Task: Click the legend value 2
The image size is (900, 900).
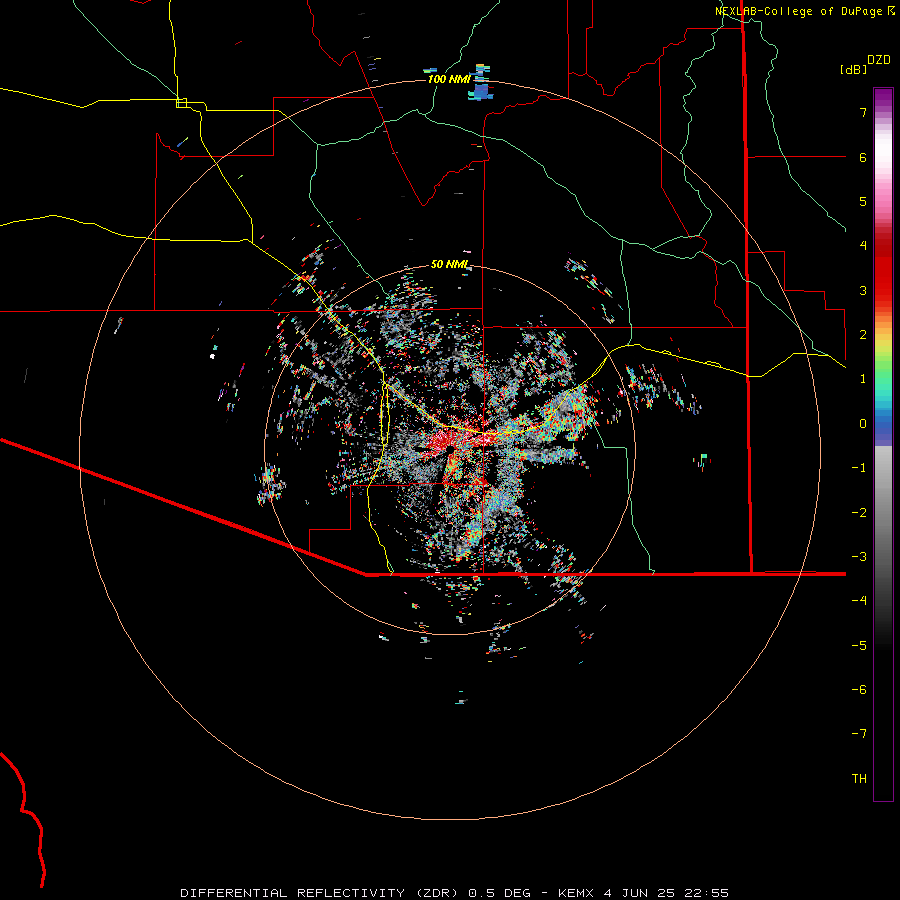Action: (x=863, y=335)
